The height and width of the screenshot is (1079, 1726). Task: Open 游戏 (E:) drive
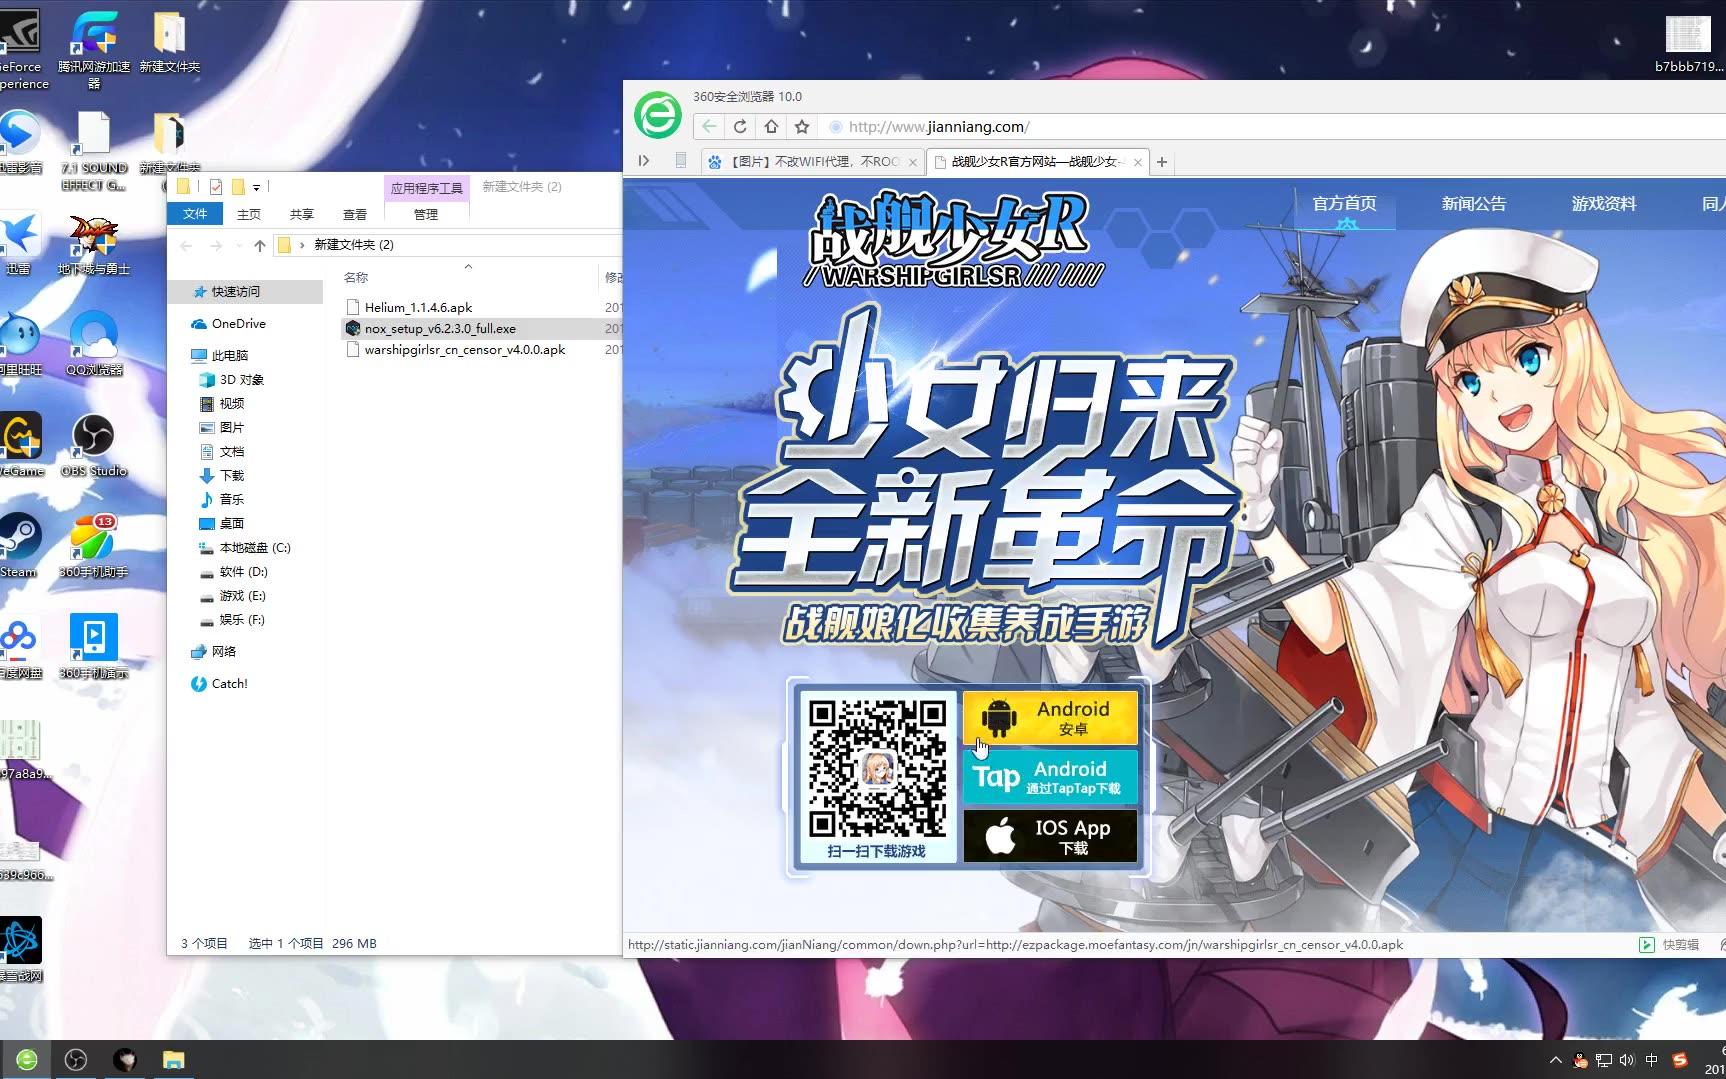pos(242,596)
